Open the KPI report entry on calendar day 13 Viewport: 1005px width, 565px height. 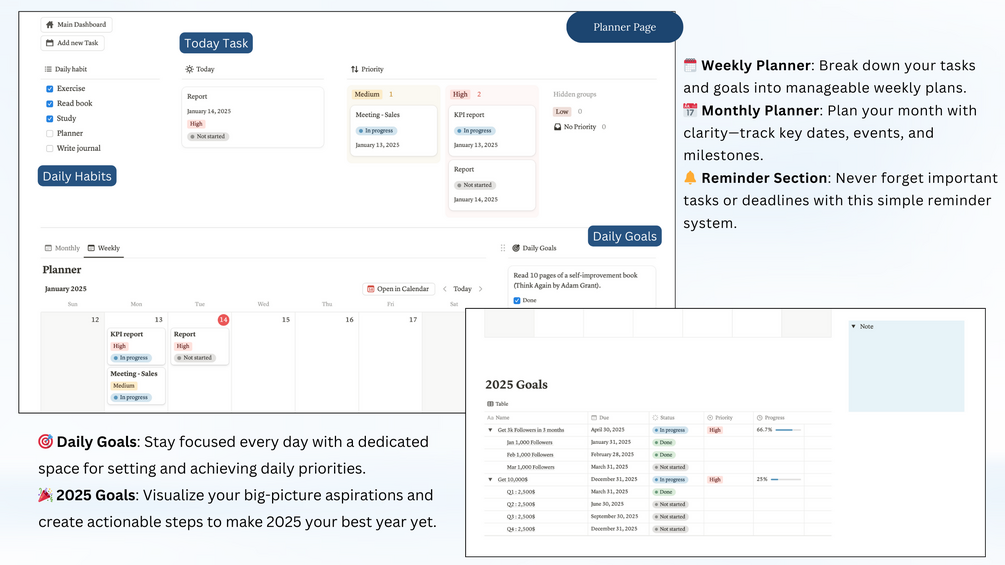pyautogui.click(x=136, y=346)
